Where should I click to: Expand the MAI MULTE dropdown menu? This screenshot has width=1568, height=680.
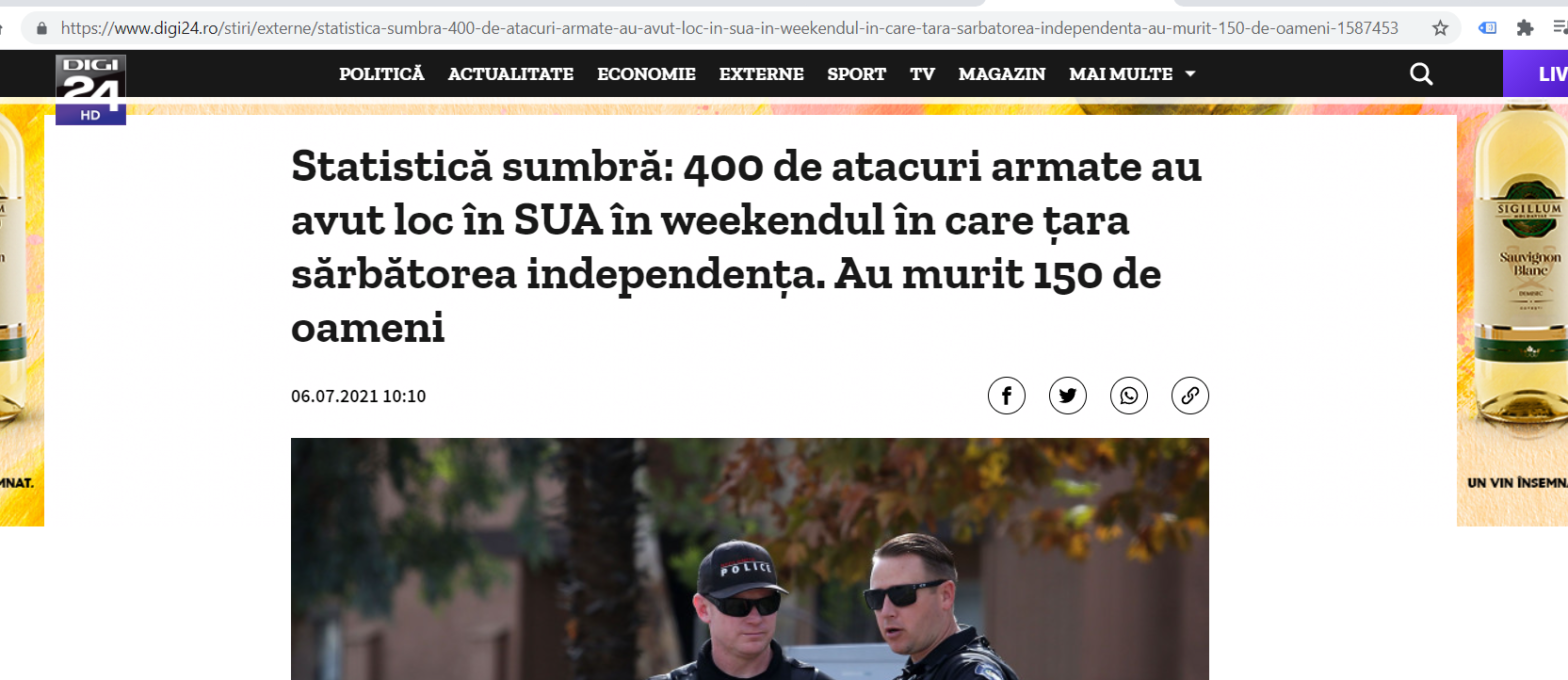(1132, 74)
